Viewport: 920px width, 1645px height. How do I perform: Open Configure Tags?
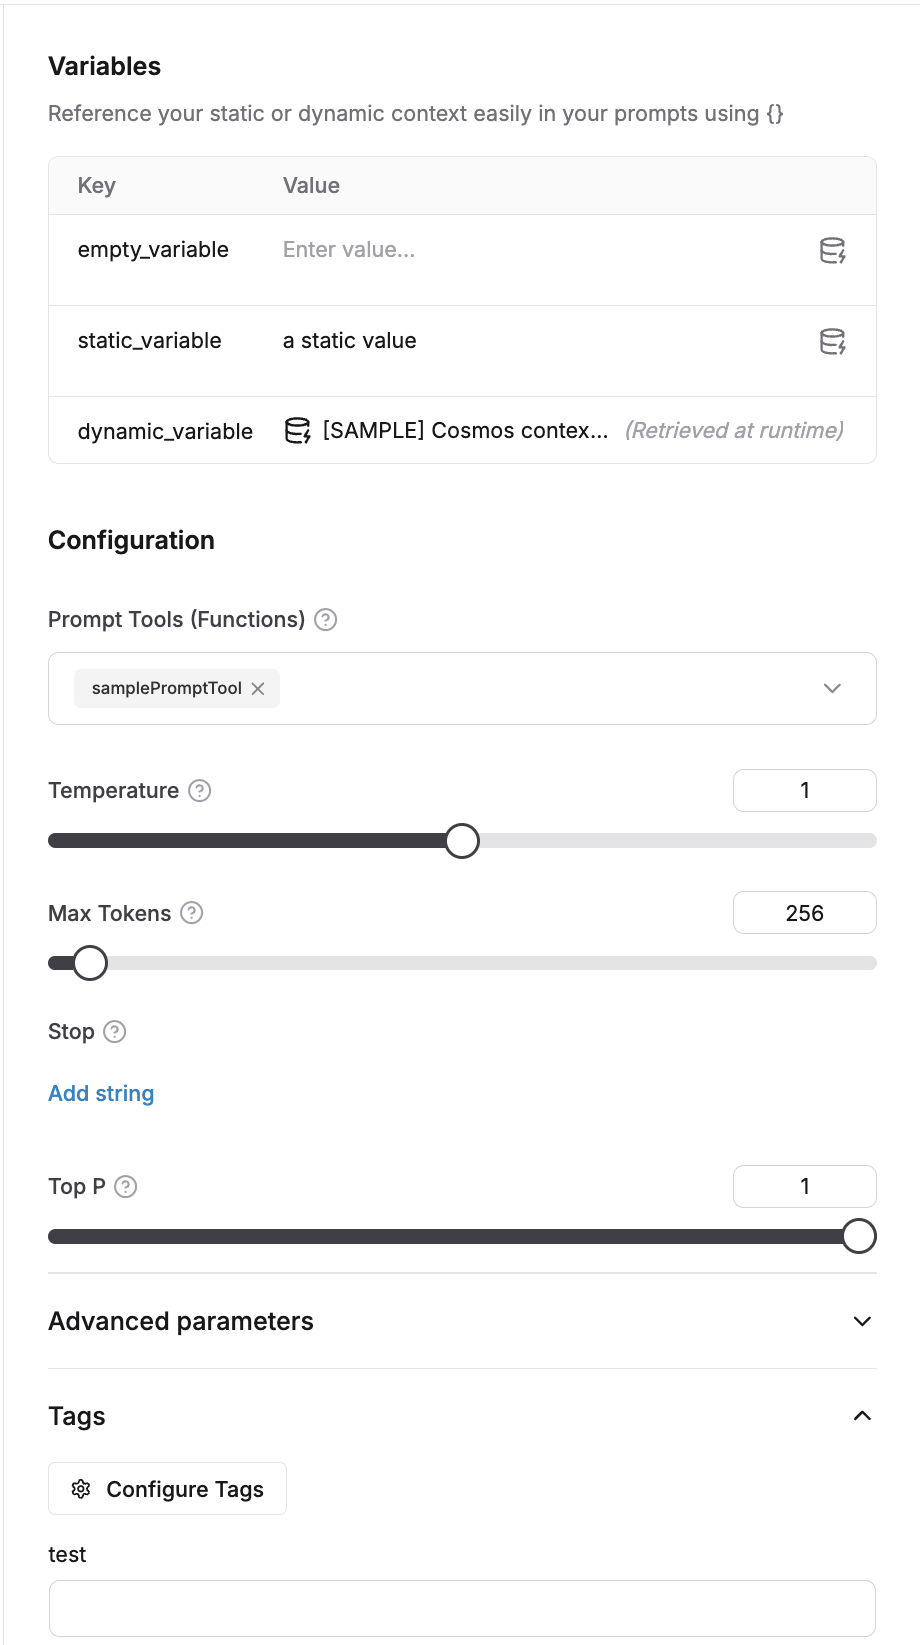(x=167, y=1488)
